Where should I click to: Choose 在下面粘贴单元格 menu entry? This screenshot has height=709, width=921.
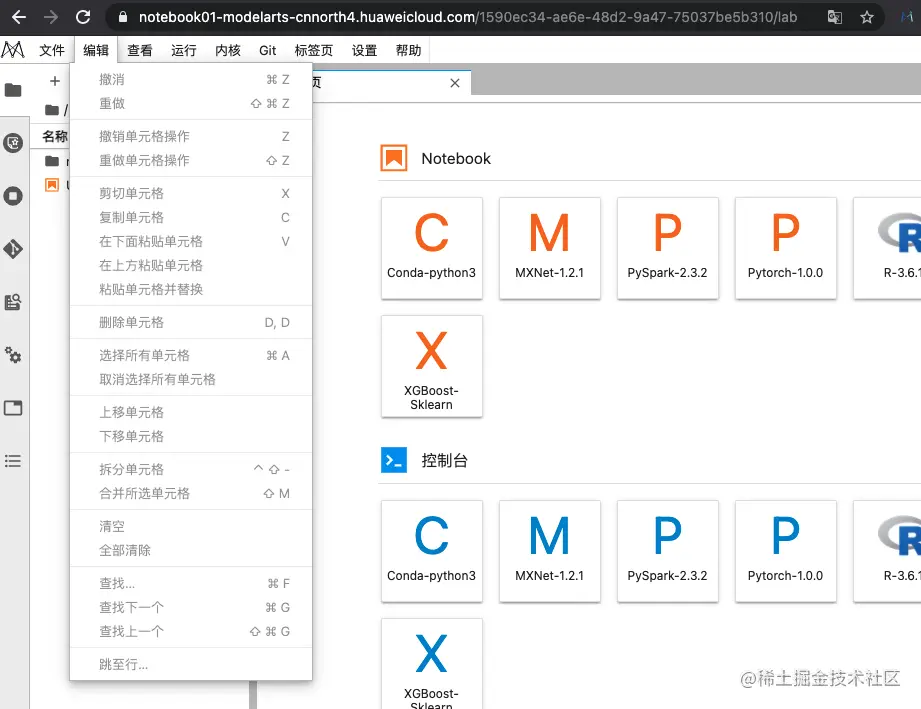click(191, 241)
